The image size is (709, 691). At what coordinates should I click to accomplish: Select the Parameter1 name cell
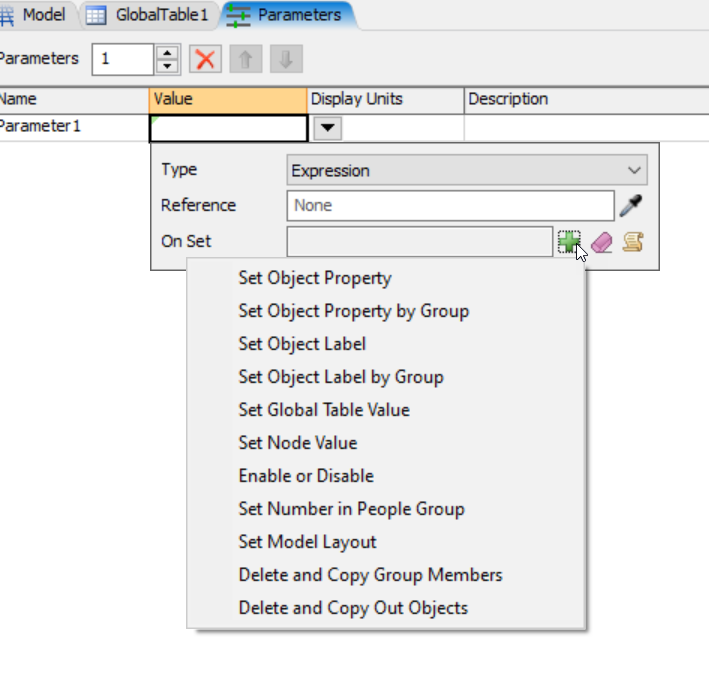pos(74,128)
